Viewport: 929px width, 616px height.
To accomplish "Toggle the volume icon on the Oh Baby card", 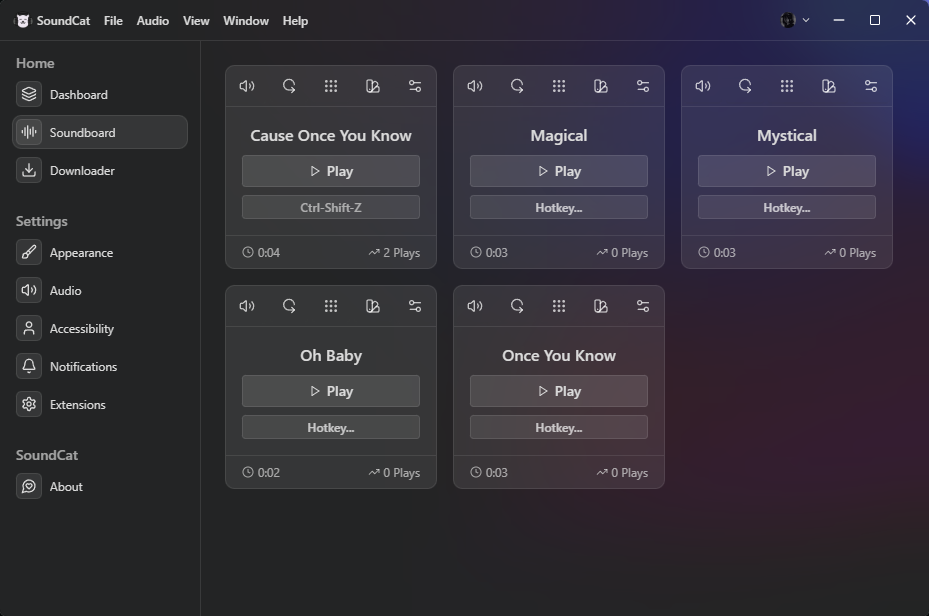I will (x=247, y=306).
